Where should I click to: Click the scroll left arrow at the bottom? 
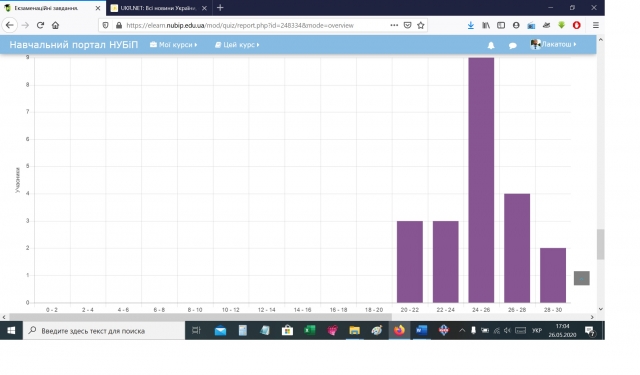[4, 317]
